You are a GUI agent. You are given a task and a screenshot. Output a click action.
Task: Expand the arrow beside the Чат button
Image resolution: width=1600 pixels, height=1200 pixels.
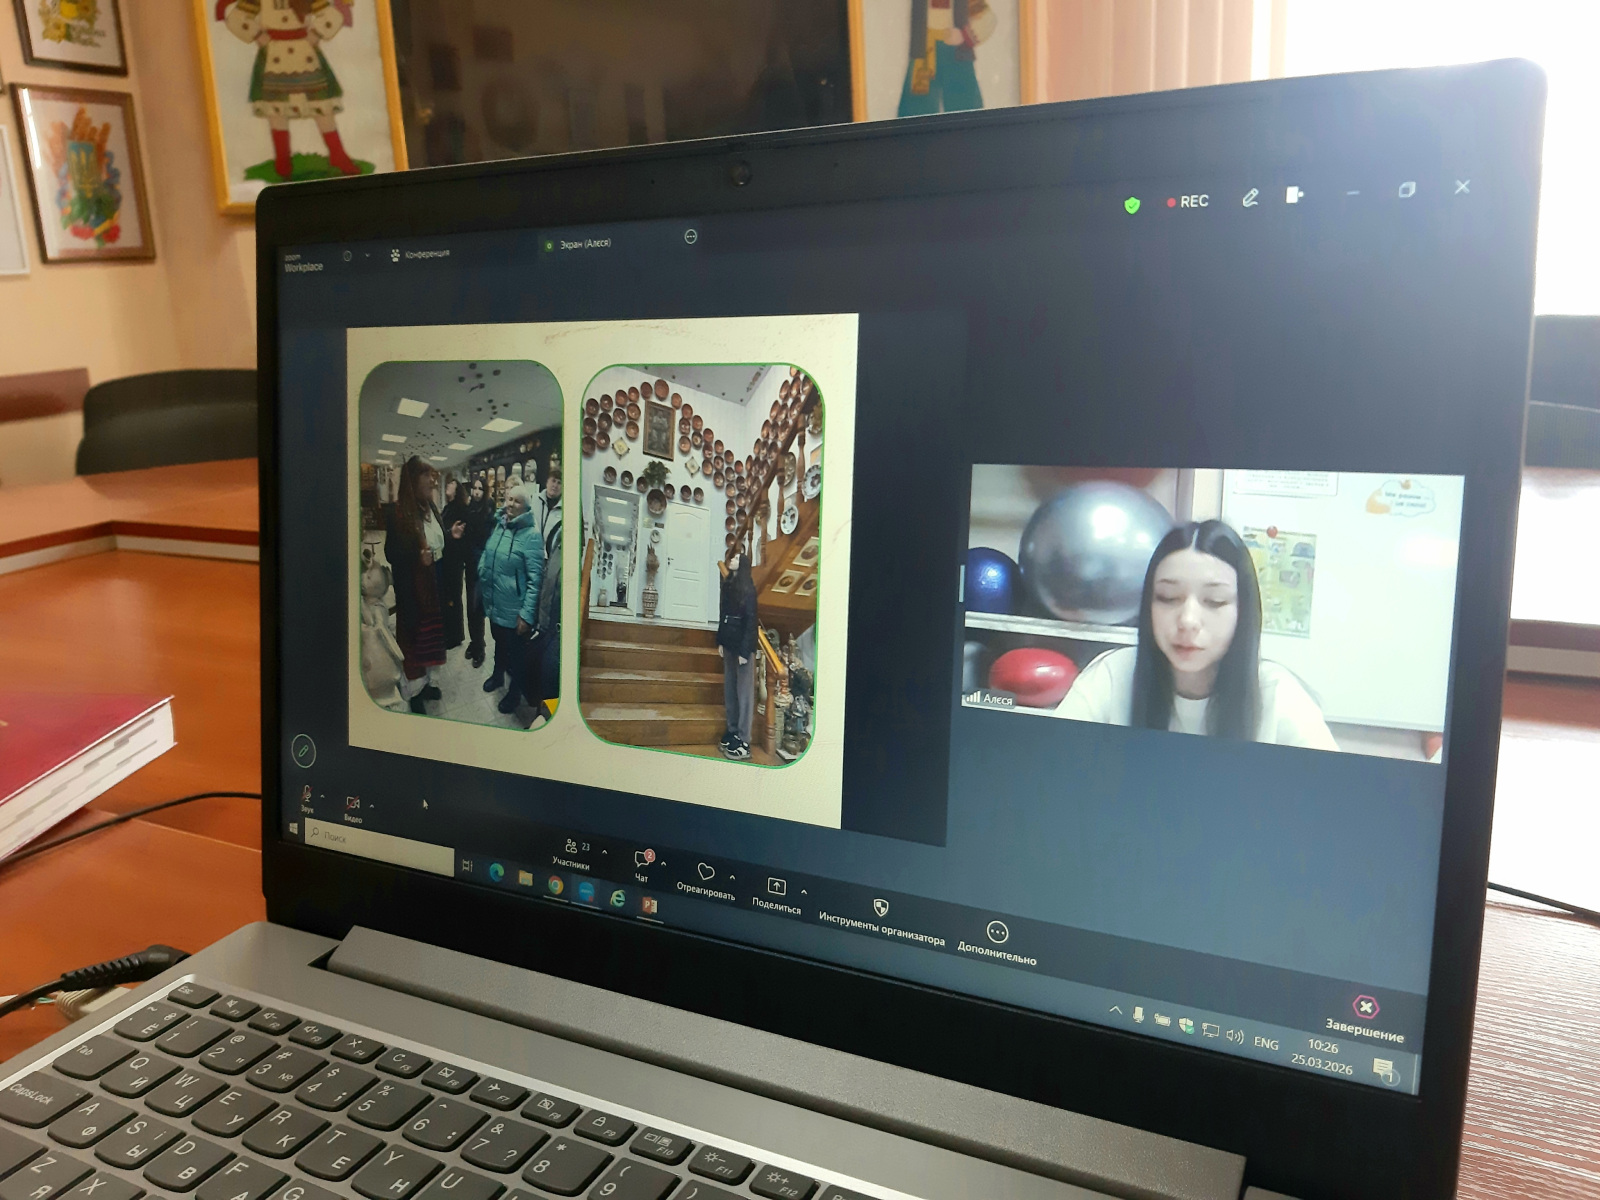(664, 864)
